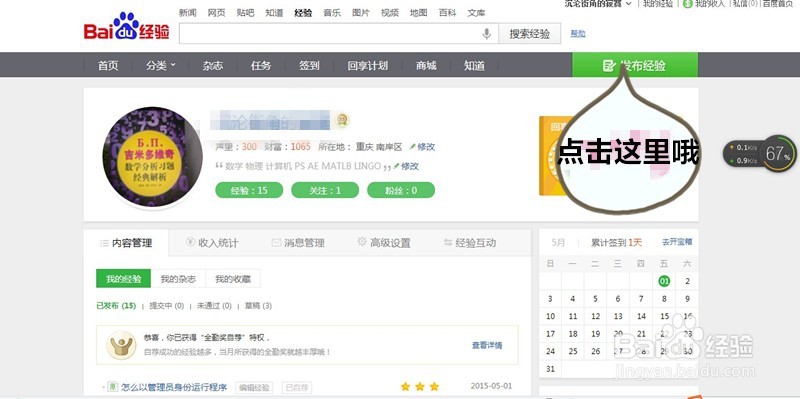The height and width of the screenshot is (399, 800).
Task: Filter by 已发布 (15)
Action: click(116, 306)
